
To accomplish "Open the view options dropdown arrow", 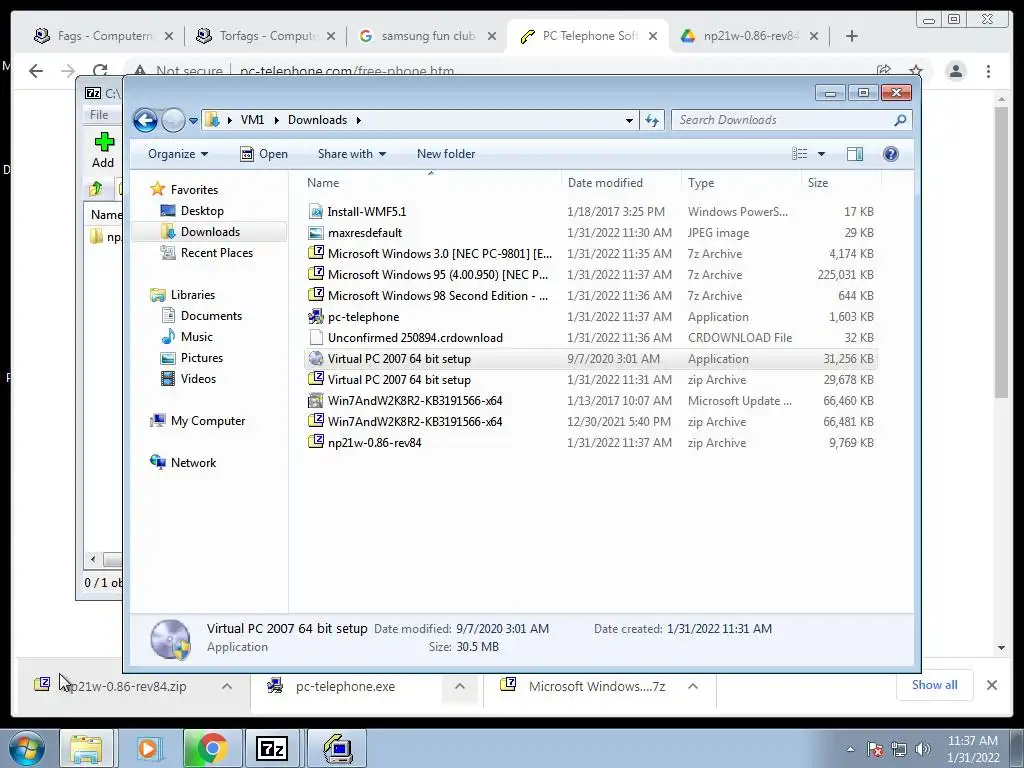I will 822,154.
